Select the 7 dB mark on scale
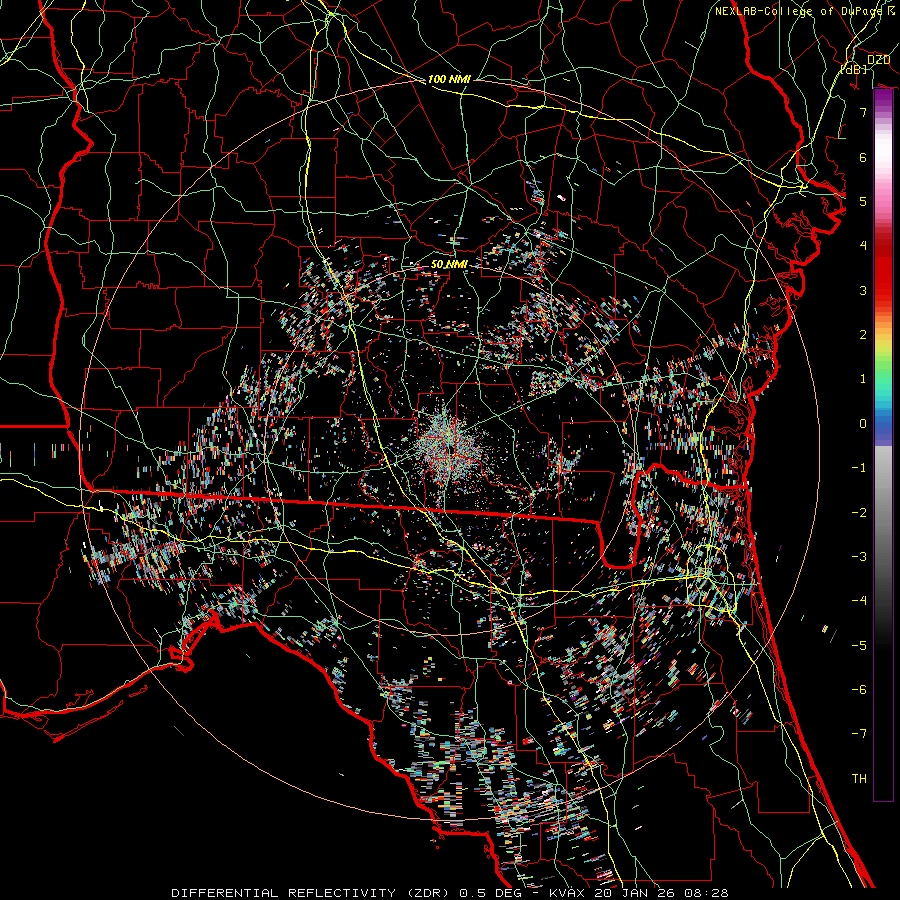 click(x=862, y=113)
